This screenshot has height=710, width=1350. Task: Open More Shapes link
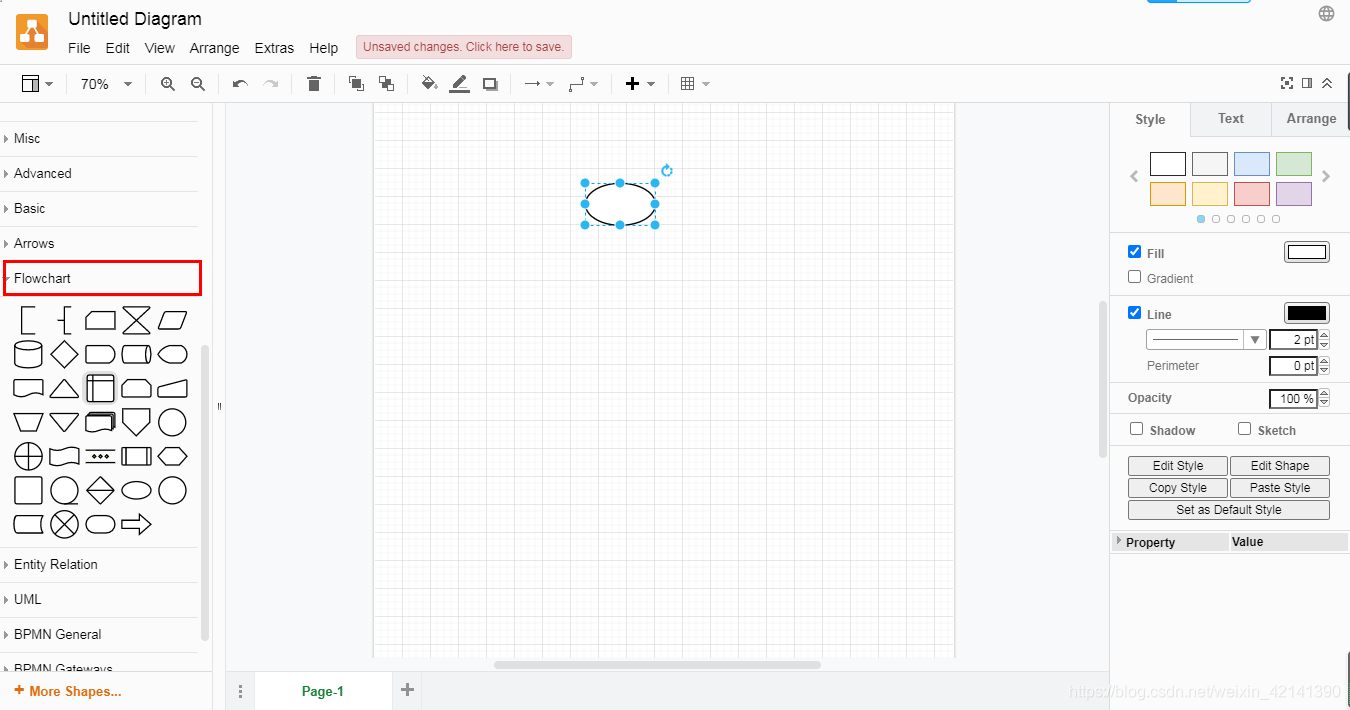tap(68, 691)
